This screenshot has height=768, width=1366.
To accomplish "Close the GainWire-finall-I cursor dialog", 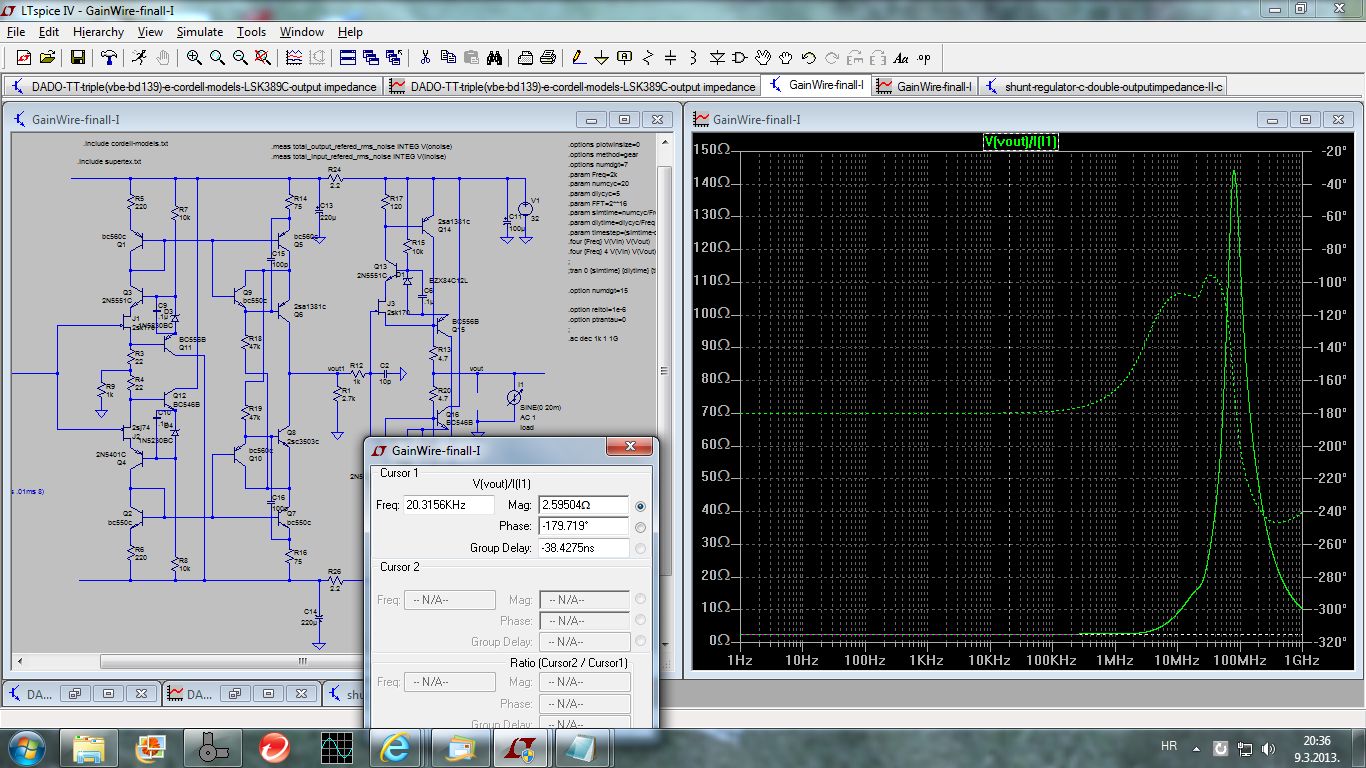I will (x=630, y=448).
